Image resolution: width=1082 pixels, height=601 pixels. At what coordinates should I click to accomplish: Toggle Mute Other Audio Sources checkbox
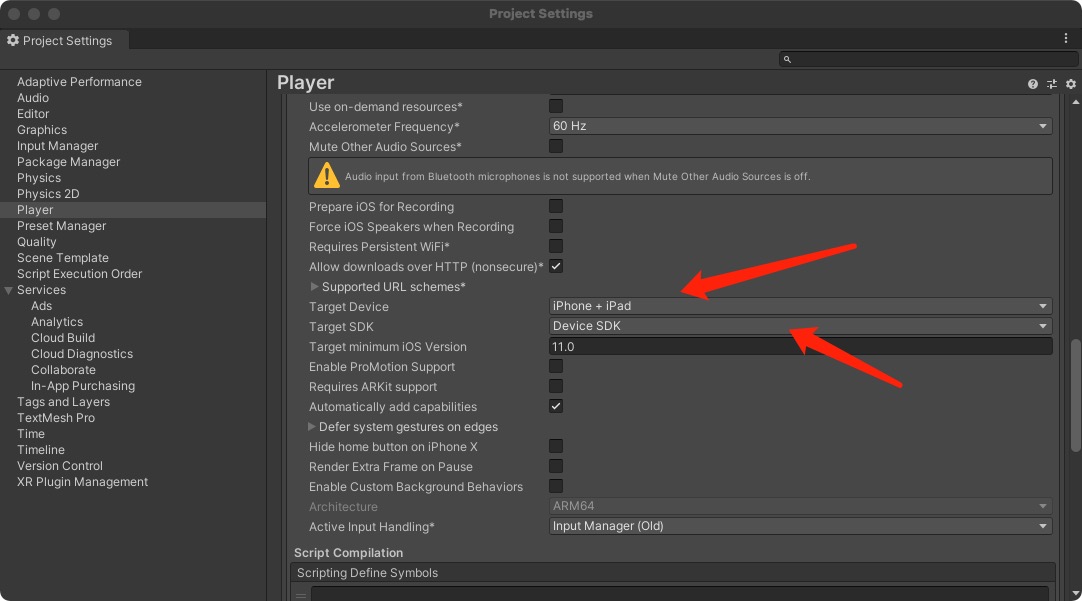click(x=555, y=146)
